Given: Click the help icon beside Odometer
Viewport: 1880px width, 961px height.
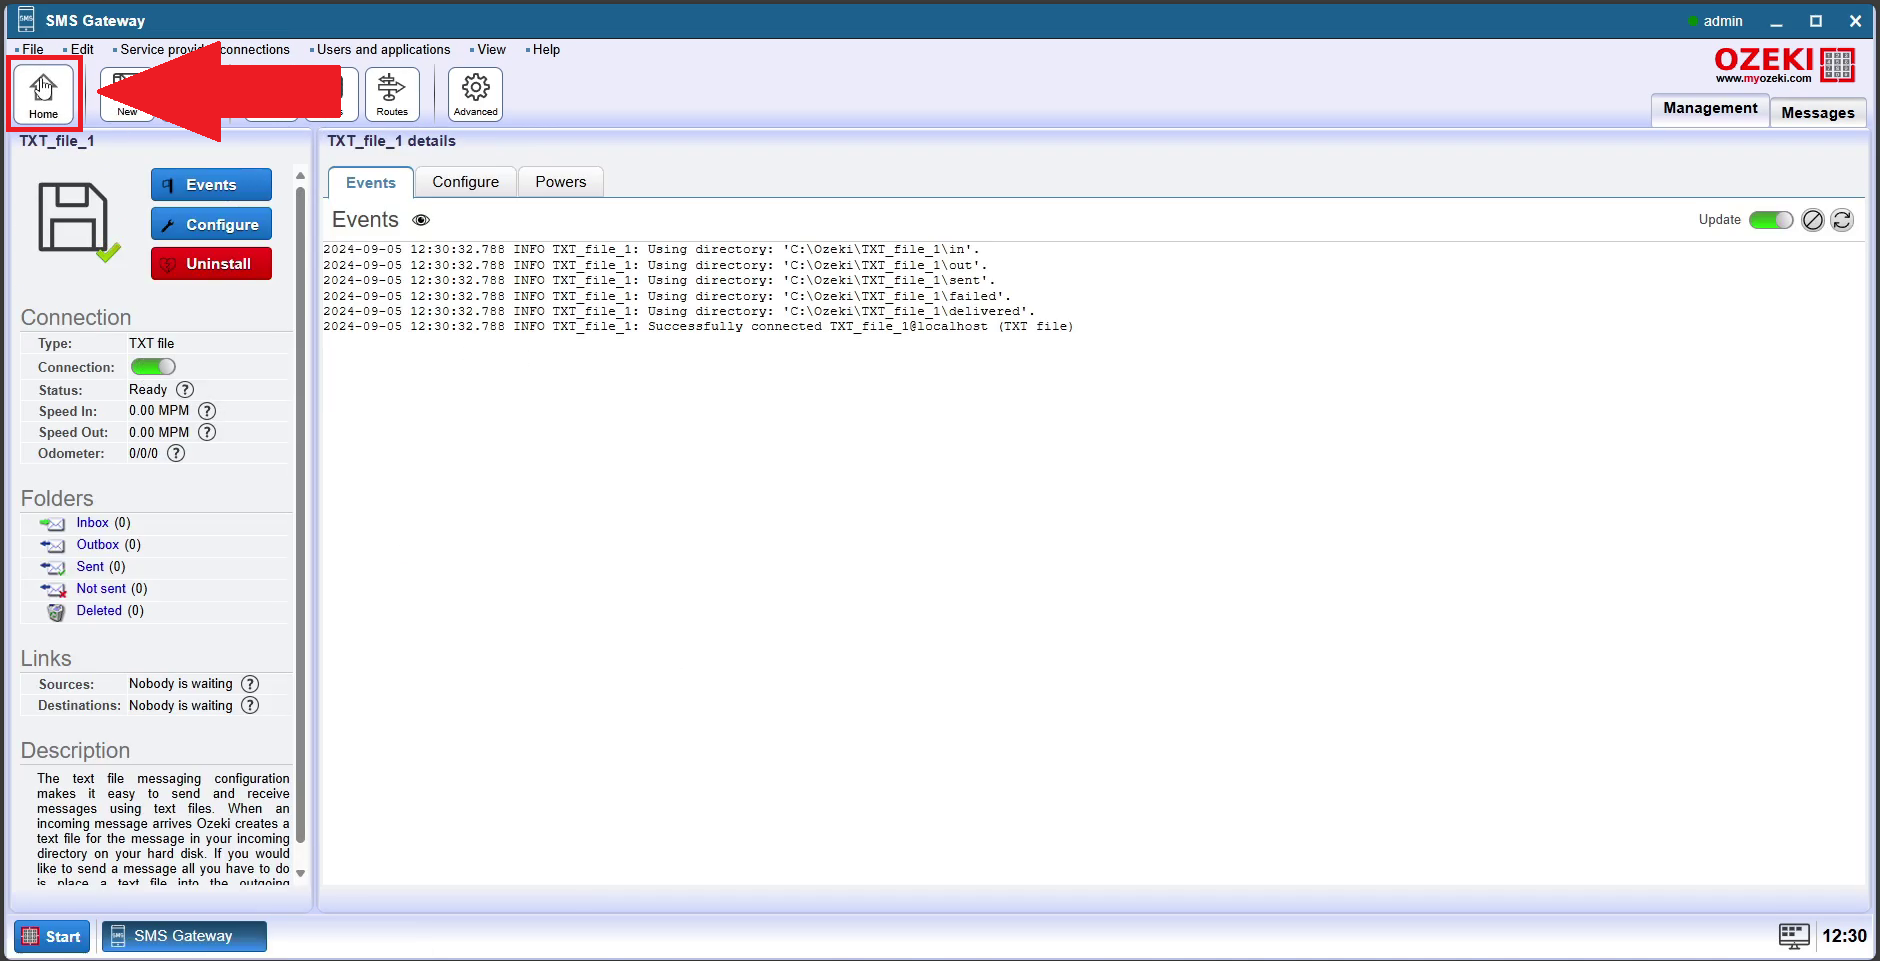Looking at the screenshot, I should tap(176, 453).
